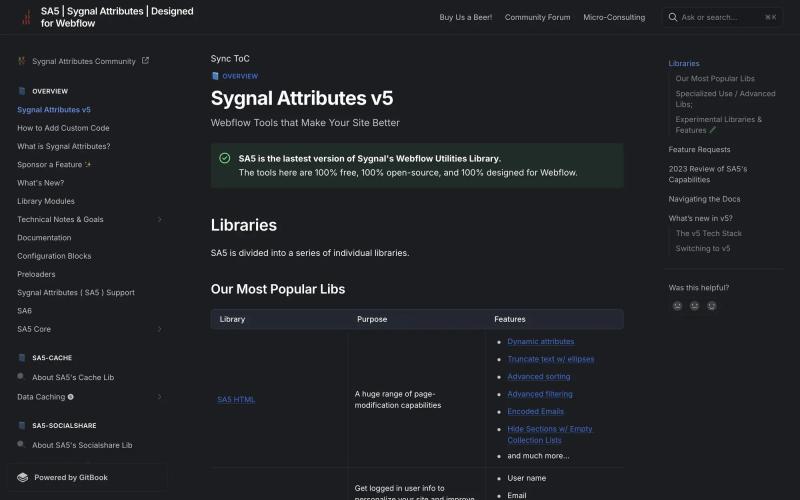The width and height of the screenshot is (800, 500).
Task: Open the Community Forum header link
Action: [x=537, y=17]
